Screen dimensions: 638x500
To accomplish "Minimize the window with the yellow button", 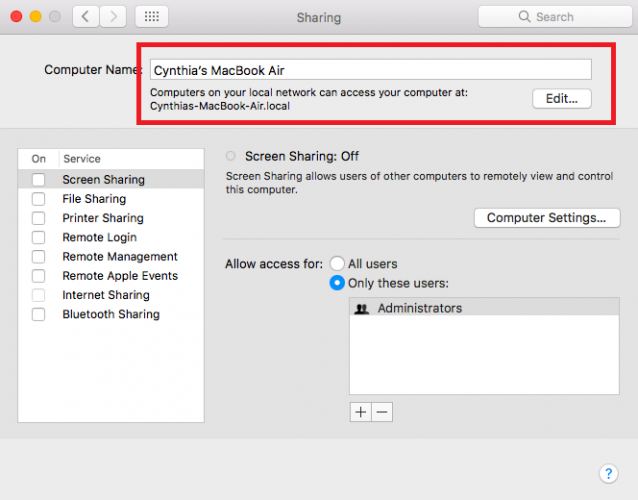I will tap(36, 16).
